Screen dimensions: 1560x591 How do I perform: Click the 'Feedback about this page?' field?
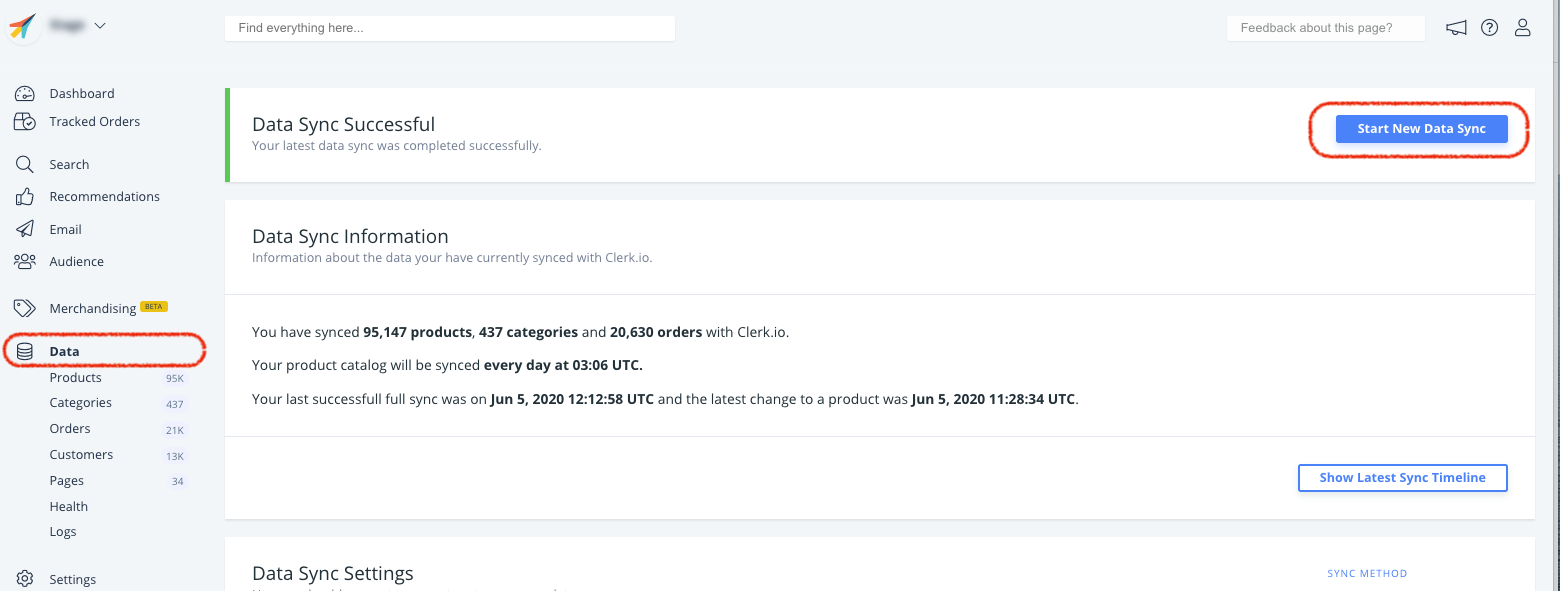click(1325, 28)
